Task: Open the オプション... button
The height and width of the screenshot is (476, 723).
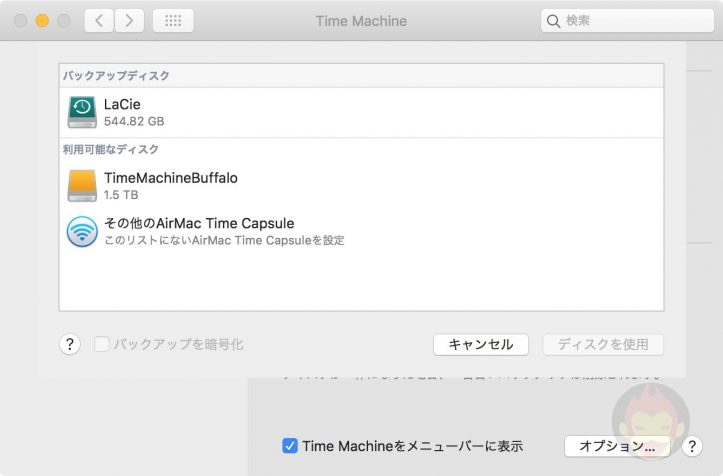Action: 617,446
